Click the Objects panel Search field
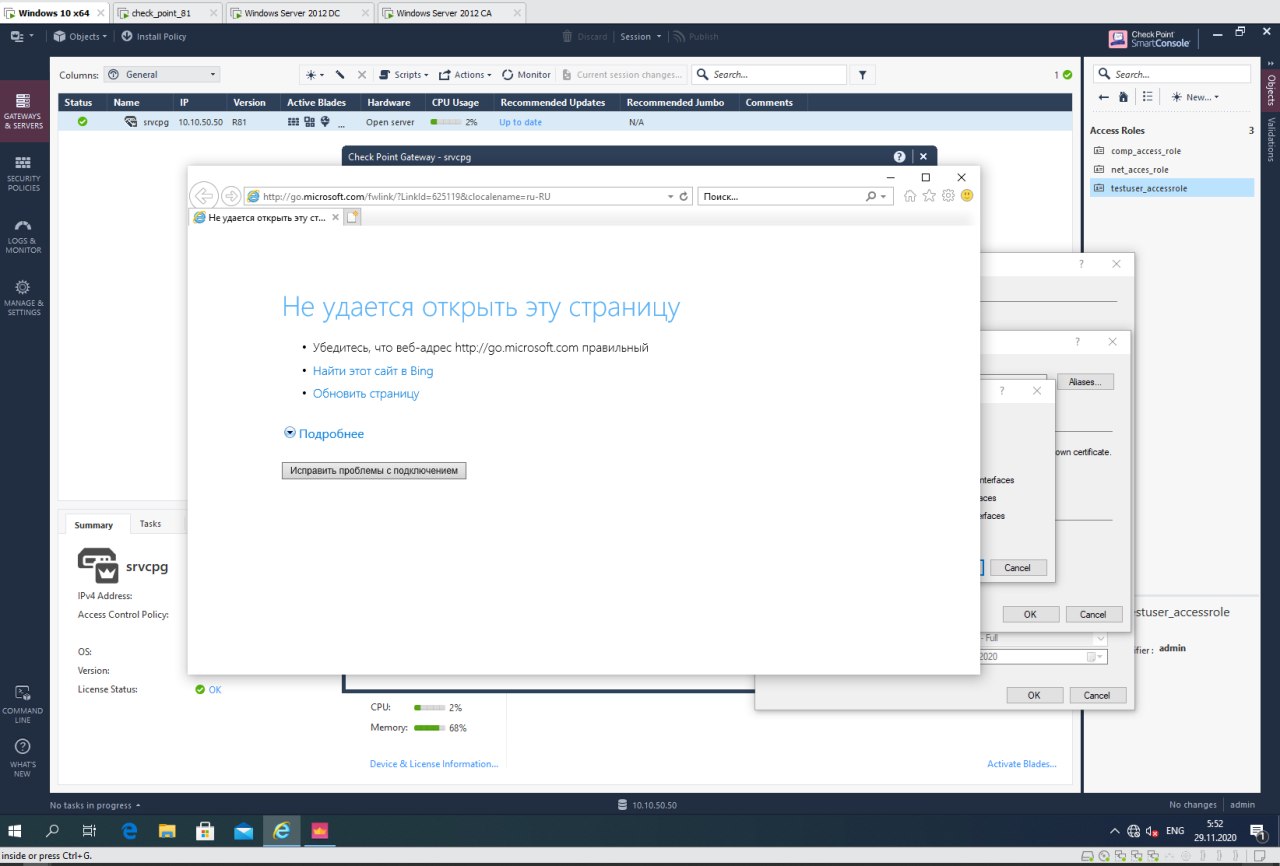Image resolution: width=1280 pixels, height=866 pixels. [x=1172, y=74]
